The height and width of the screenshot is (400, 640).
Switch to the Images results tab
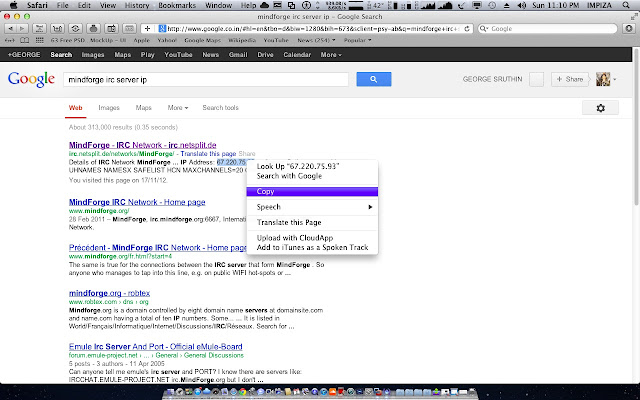(109, 108)
